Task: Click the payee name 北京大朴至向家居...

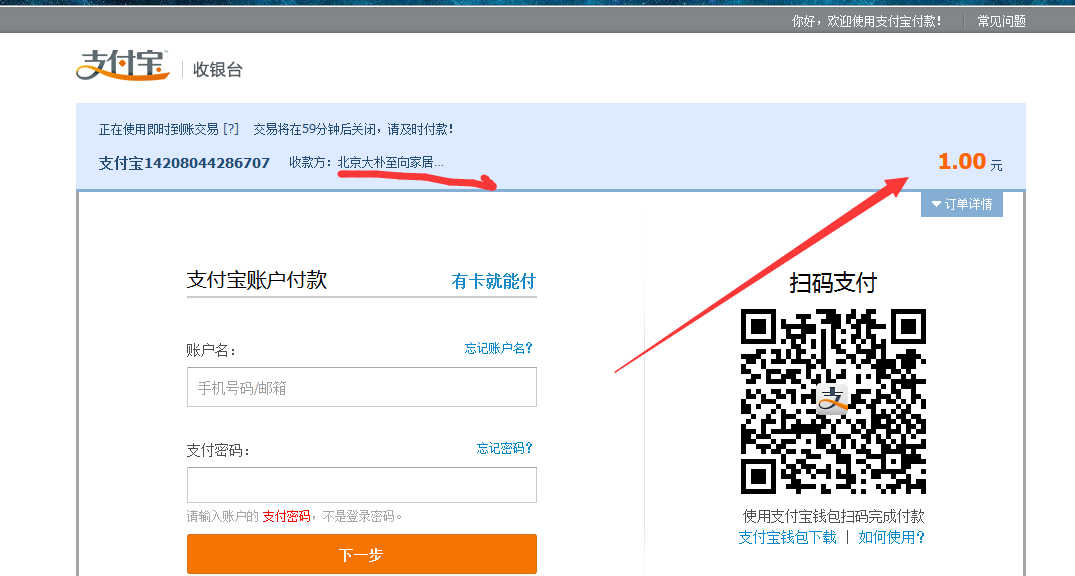Action: 390,163
